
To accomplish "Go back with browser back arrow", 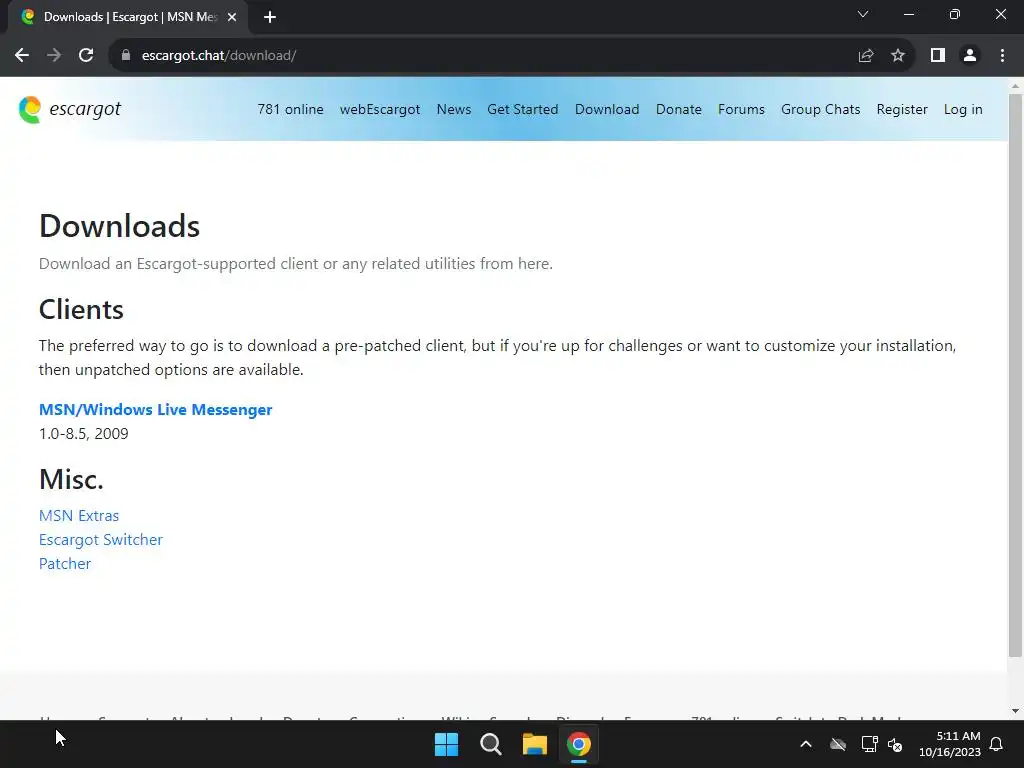I will point(22,56).
